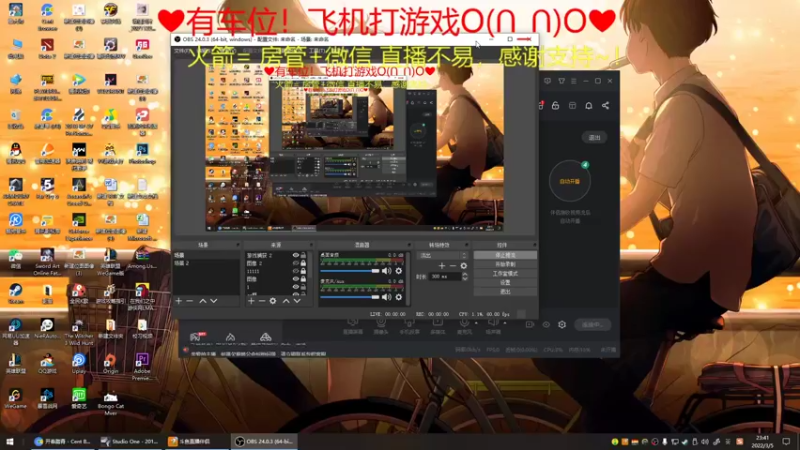Click the share icon in streaming companion window
Viewport: 800px width, 450px height.
tap(606, 106)
